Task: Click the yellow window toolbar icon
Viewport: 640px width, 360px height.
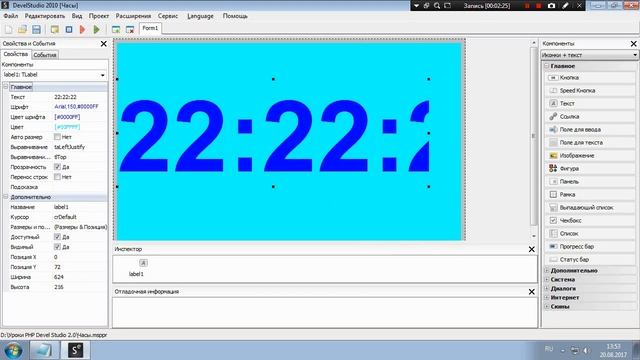Action: pos(55,29)
